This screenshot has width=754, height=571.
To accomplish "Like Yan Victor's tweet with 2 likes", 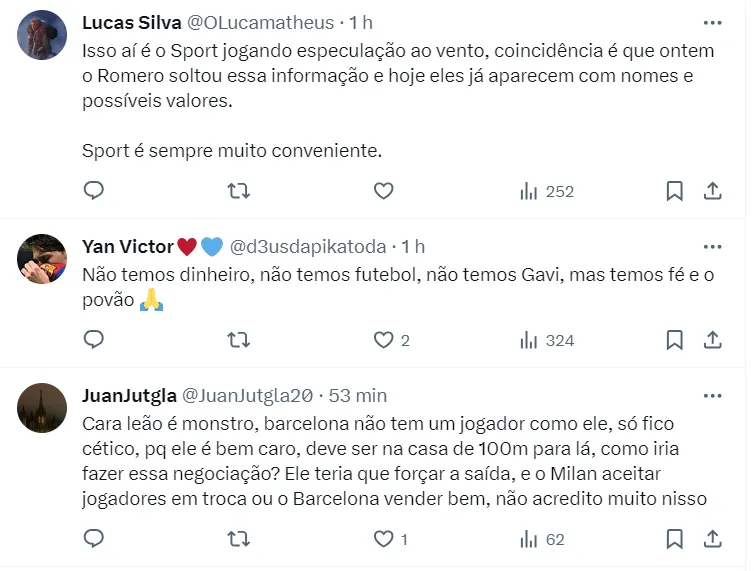I will [x=383, y=340].
